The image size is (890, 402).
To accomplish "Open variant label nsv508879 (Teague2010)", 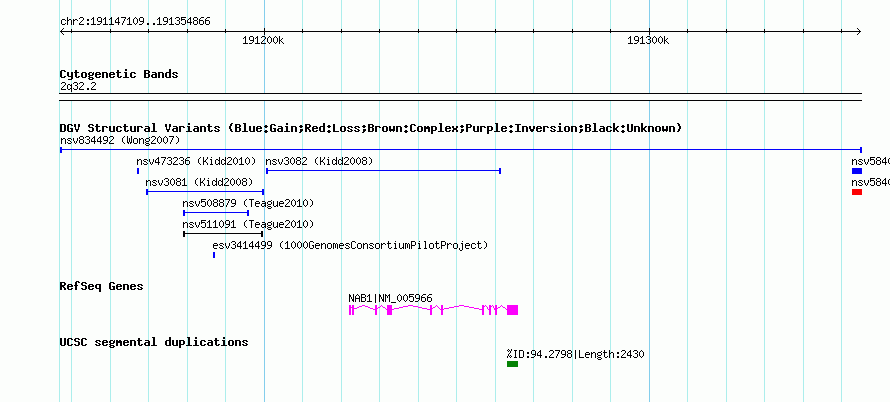I will [x=248, y=203].
